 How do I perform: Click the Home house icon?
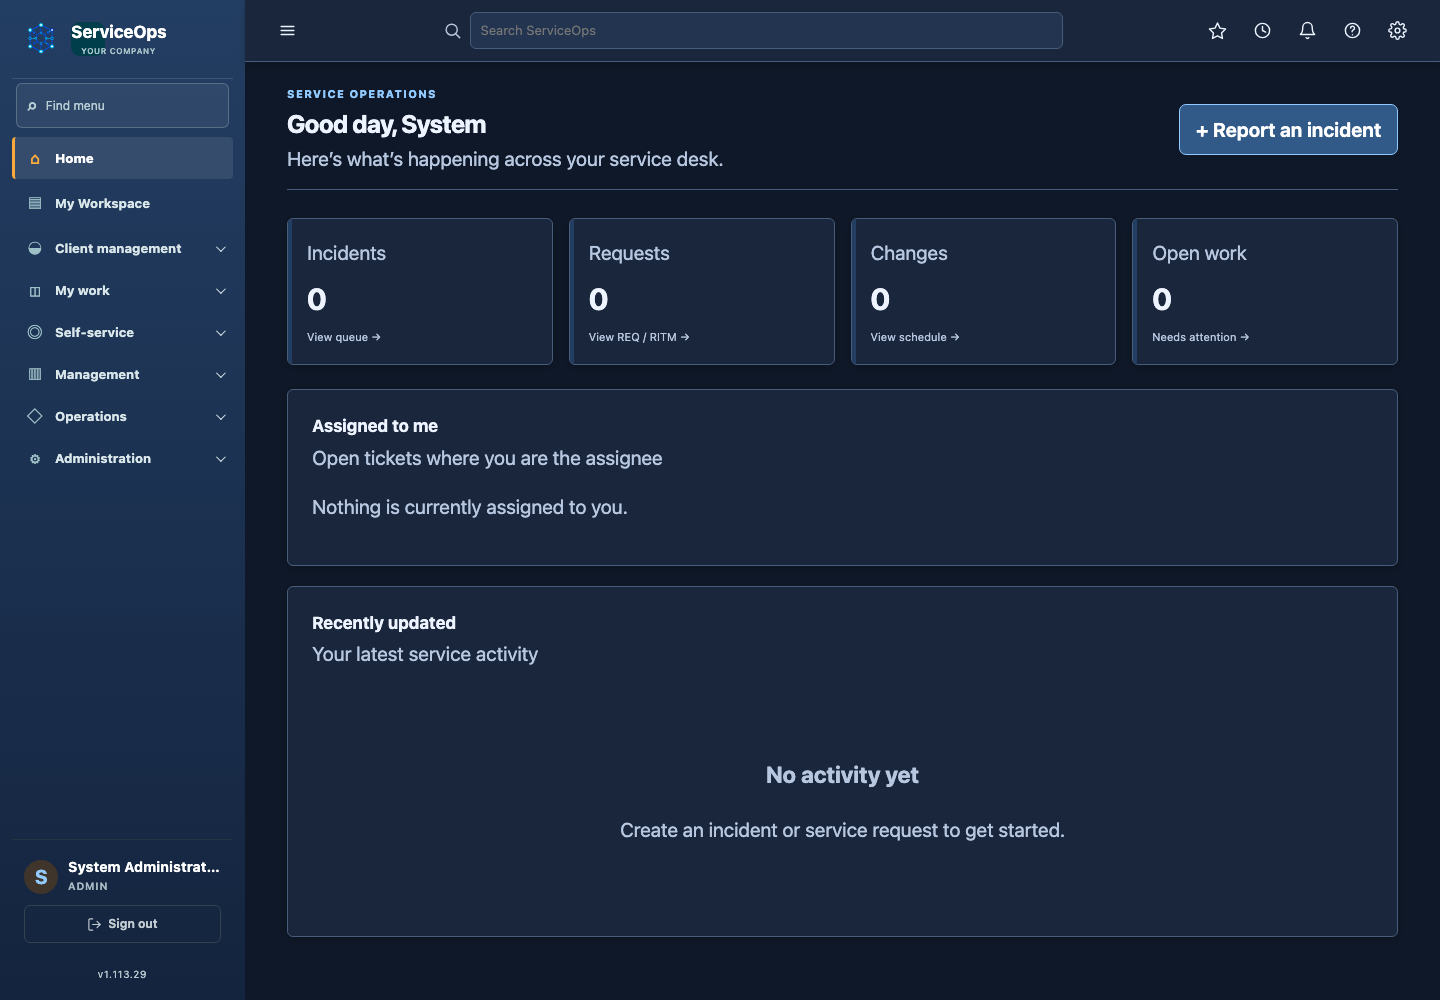point(35,159)
